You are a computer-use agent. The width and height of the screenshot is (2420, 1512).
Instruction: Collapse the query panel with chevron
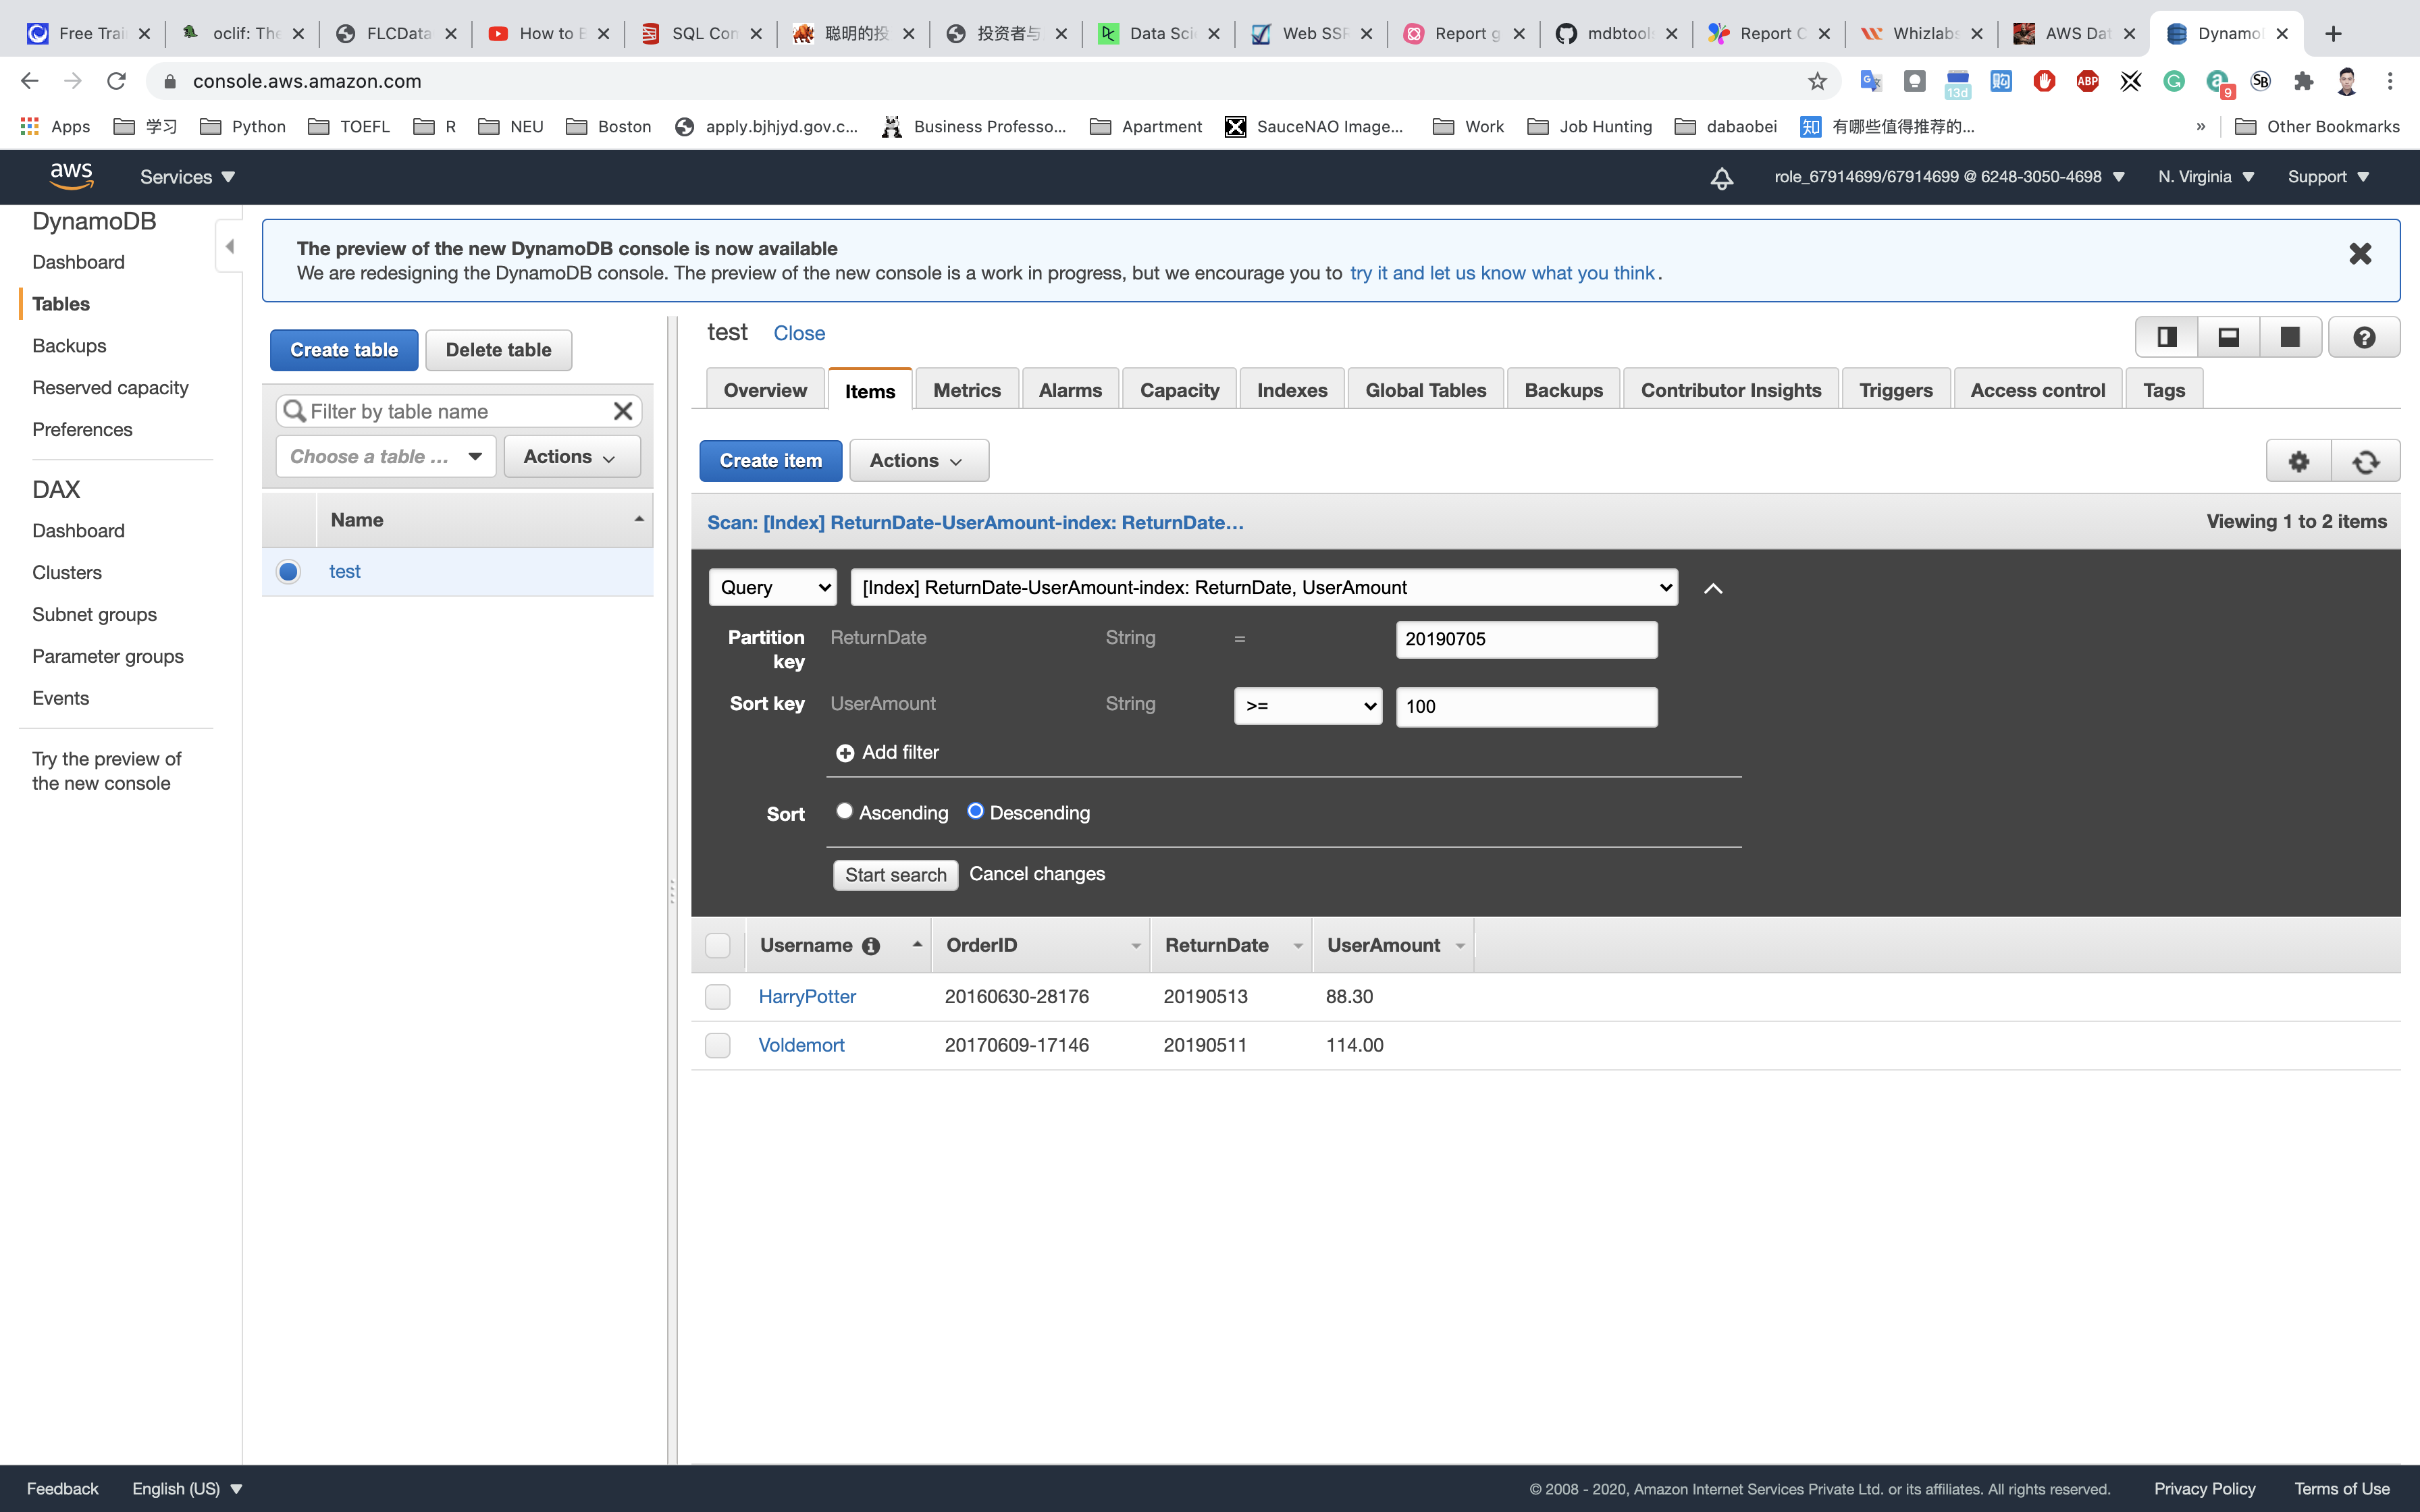1713,589
